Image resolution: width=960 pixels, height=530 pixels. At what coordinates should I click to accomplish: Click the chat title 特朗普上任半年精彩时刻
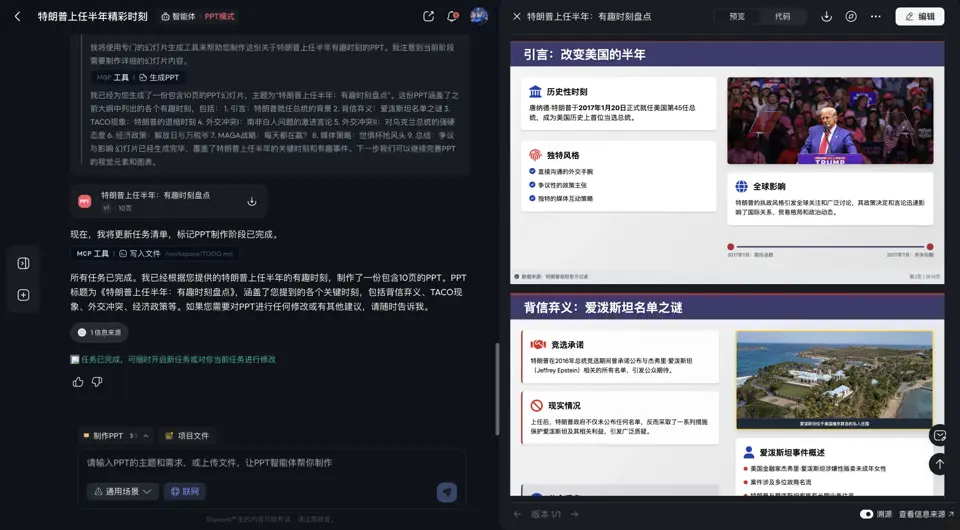(92, 17)
